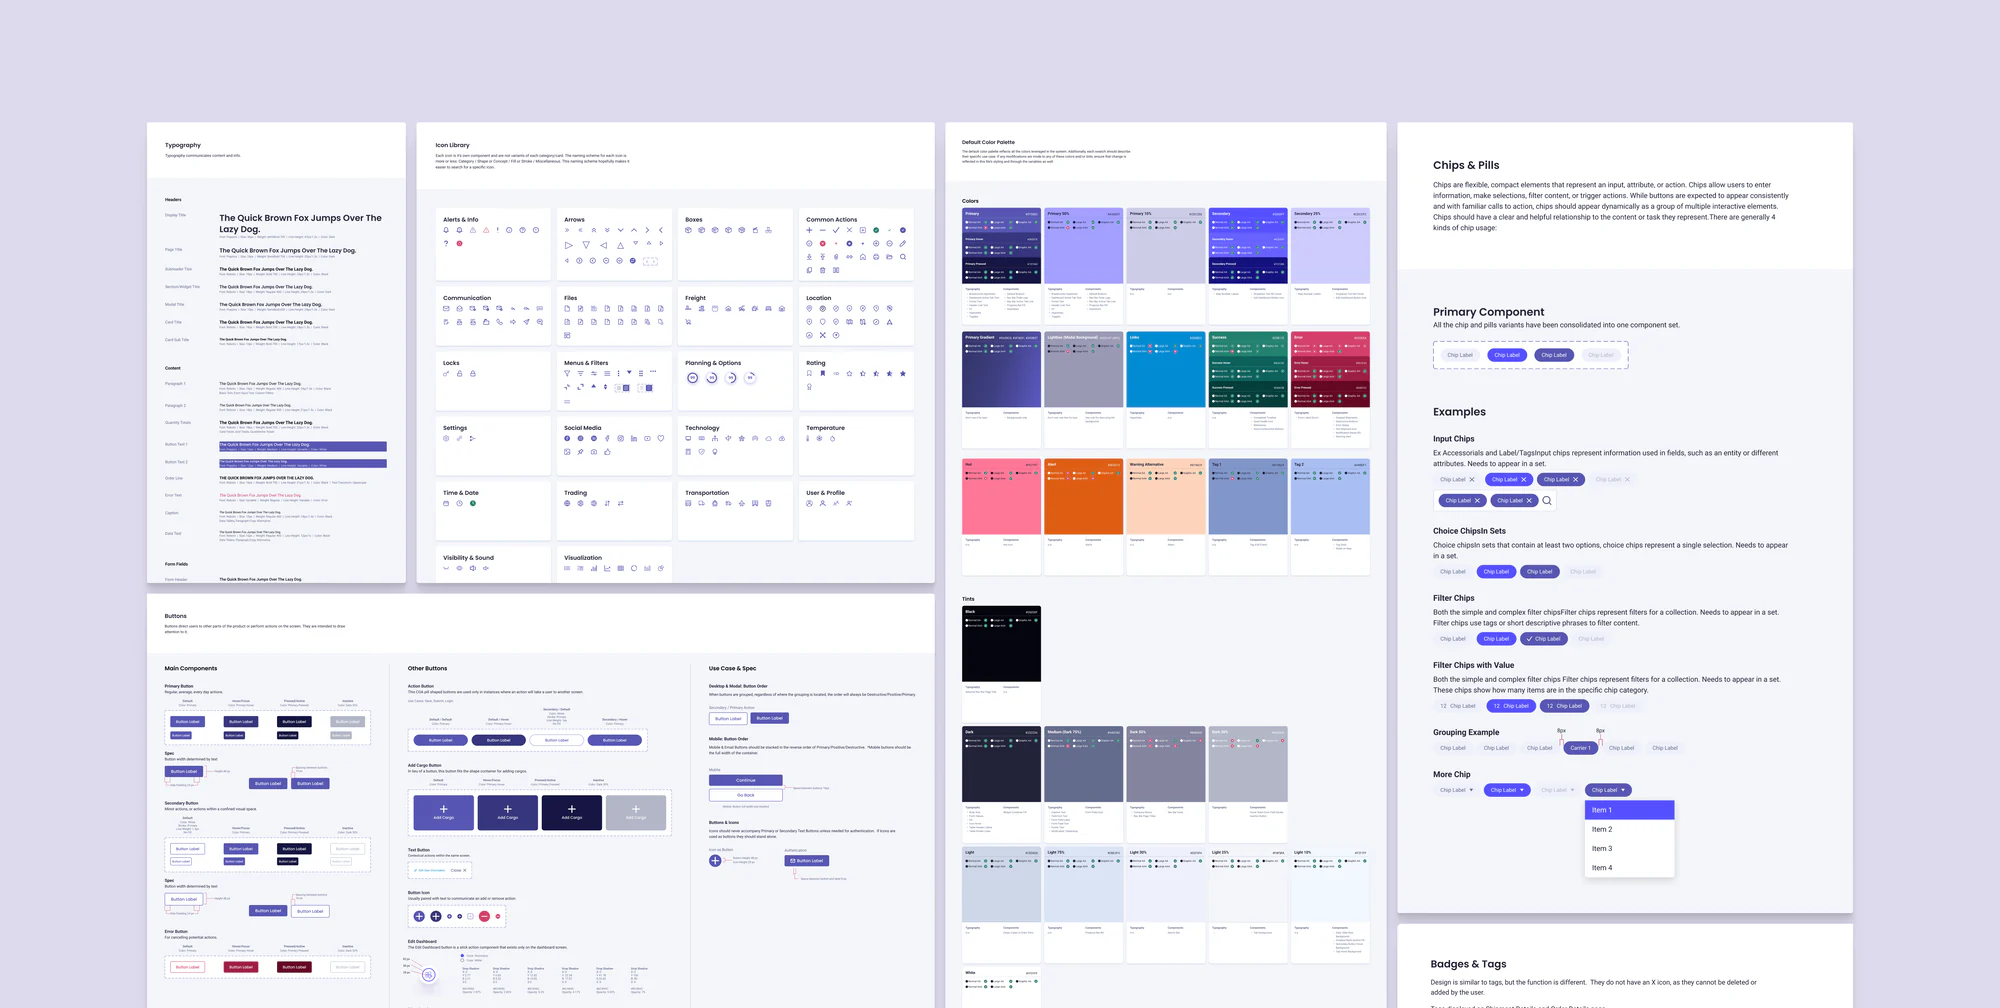Click the green clock icon in Time & Date
Screen dimensions: 2000x1008
(473, 503)
